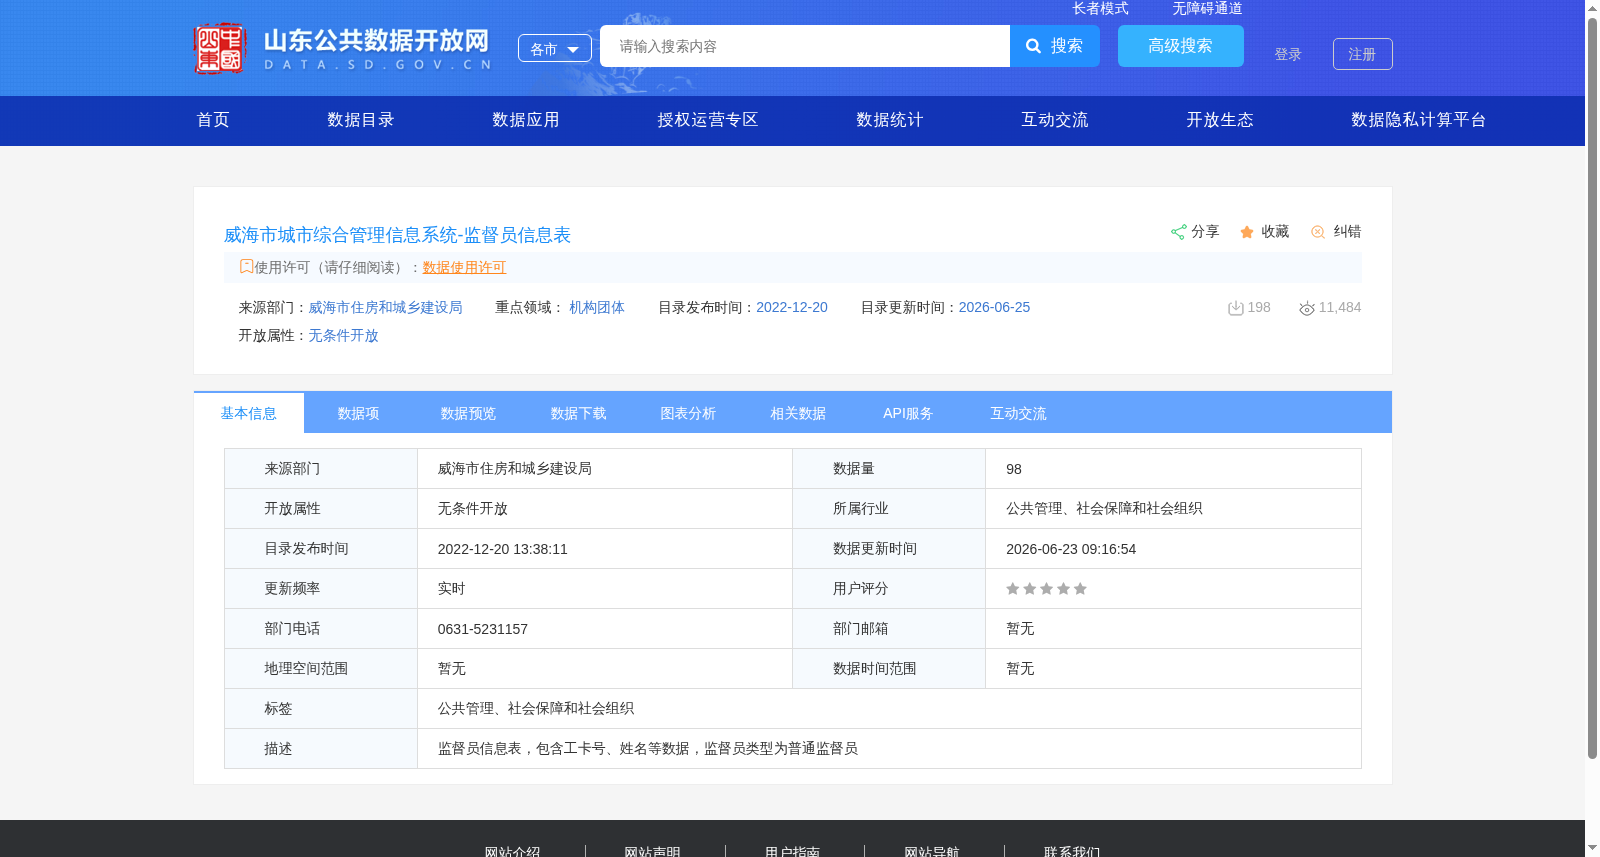The image size is (1600, 857).
Task: Click the share icon
Action: [1178, 232]
